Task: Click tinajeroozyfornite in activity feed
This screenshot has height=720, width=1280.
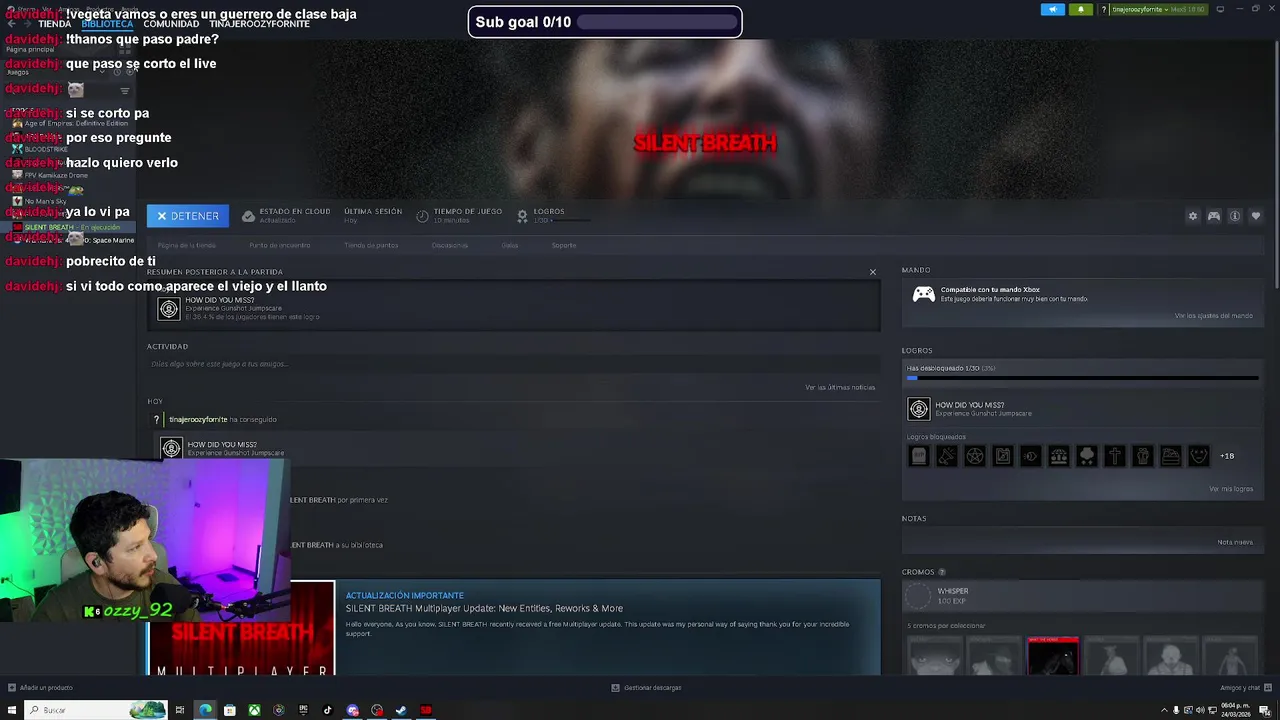Action: tap(198, 420)
